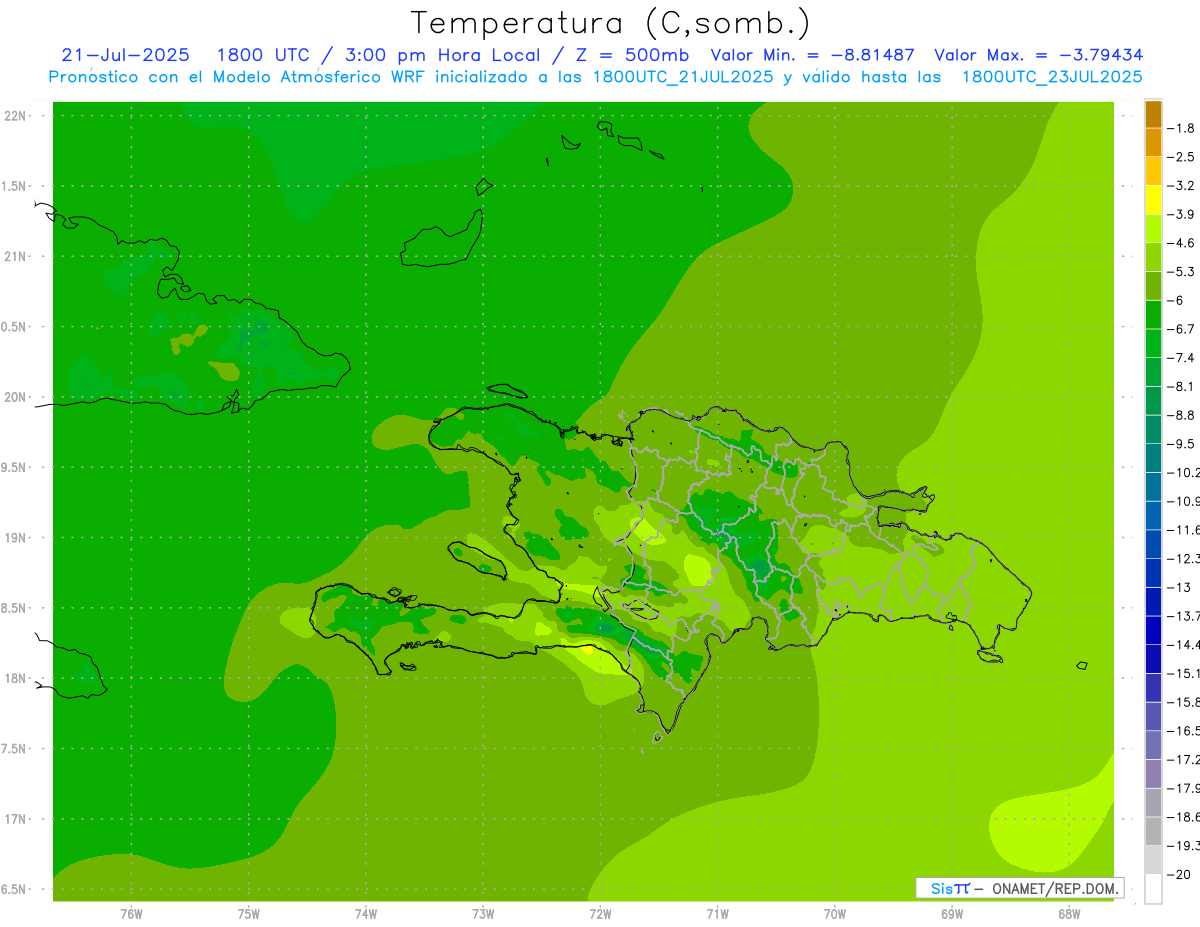This screenshot has width=1200, height=927.
Task: Click legend value "-15.8"
Action: tap(1184, 702)
